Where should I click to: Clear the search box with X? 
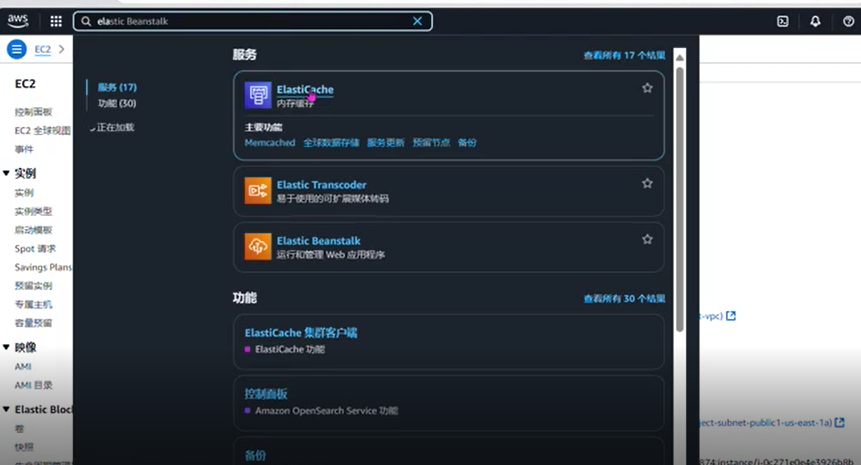[417, 21]
